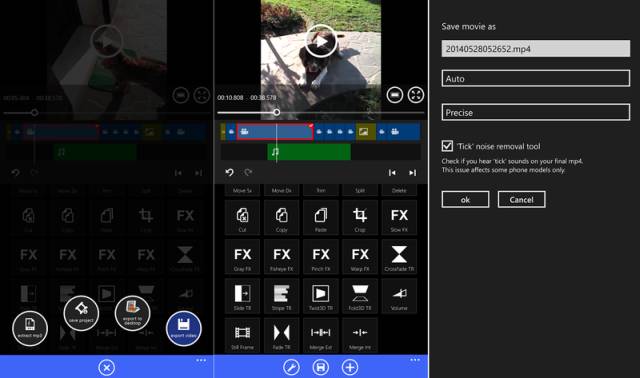The height and width of the screenshot is (378, 640).
Task: Tap the Move Dx tile
Action: pyautogui.click(x=282, y=190)
